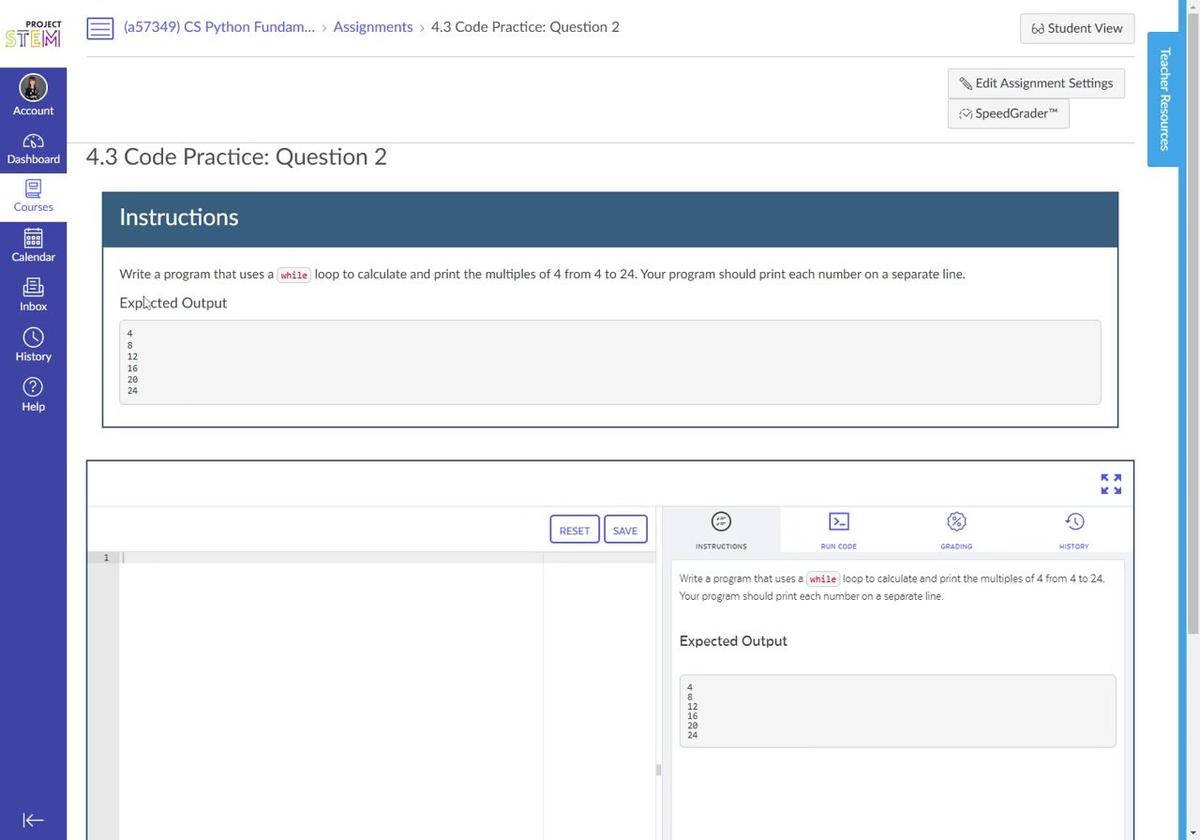Open the Calendar from sidebar
1200x840 pixels.
33,246
